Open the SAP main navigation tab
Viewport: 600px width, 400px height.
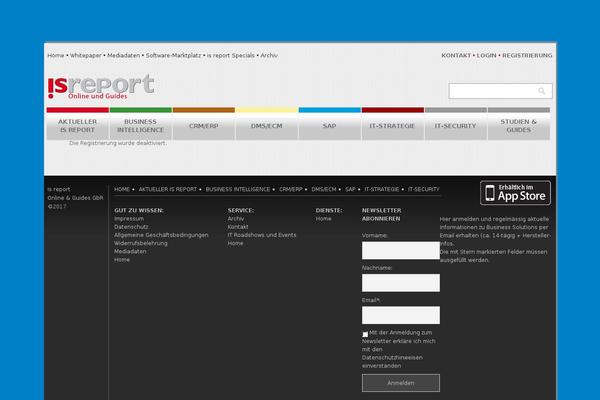(x=329, y=126)
